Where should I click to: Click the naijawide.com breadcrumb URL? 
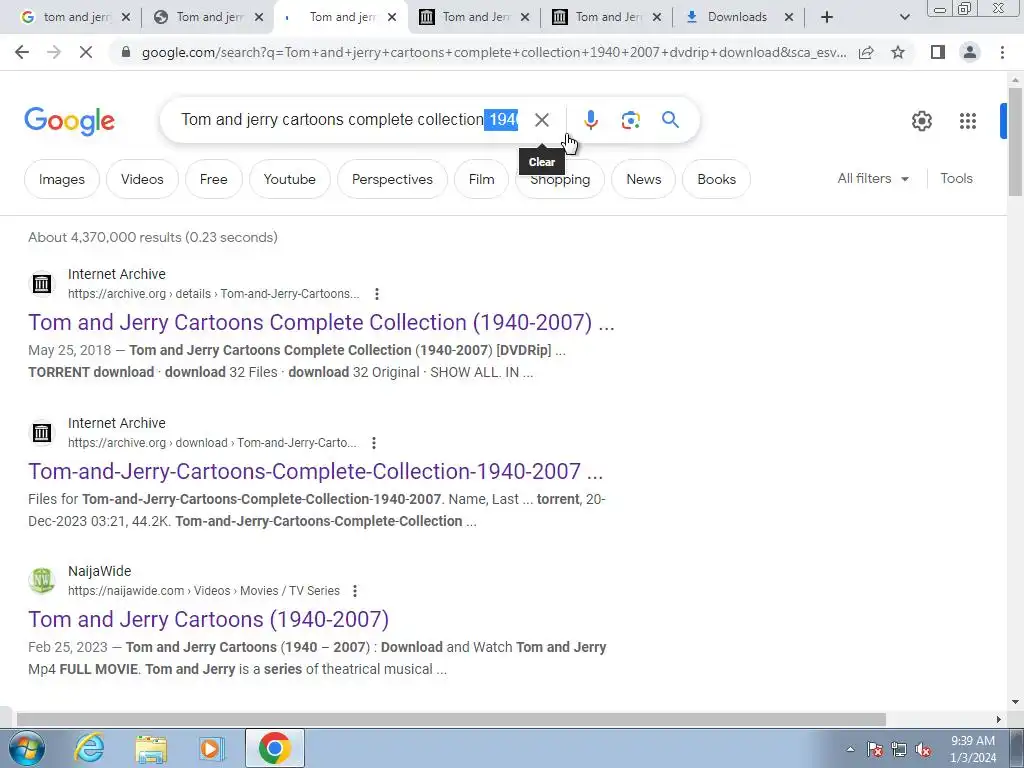tap(204, 591)
